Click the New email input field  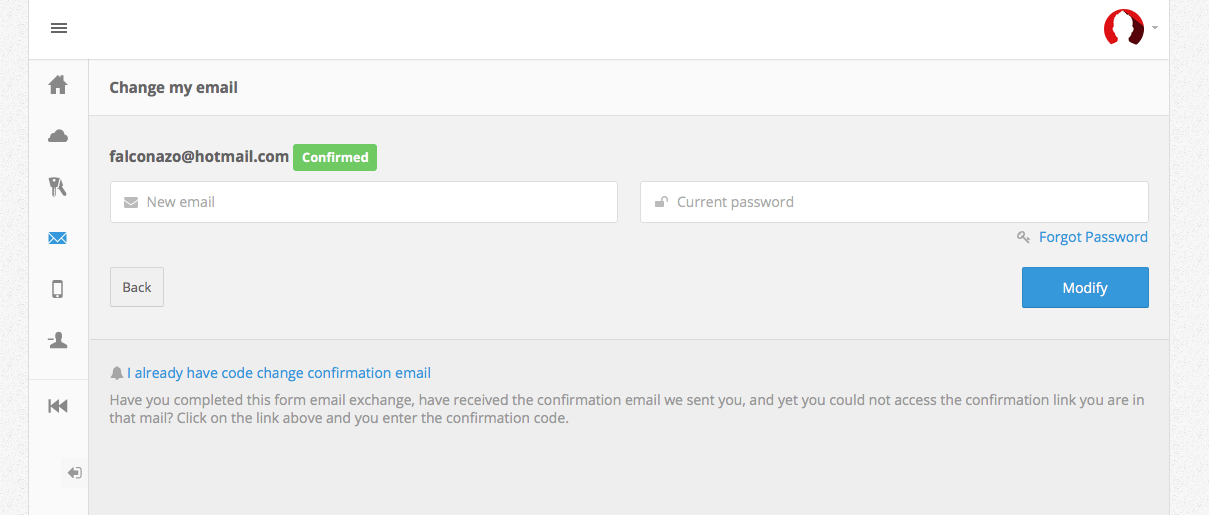point(364,202)
